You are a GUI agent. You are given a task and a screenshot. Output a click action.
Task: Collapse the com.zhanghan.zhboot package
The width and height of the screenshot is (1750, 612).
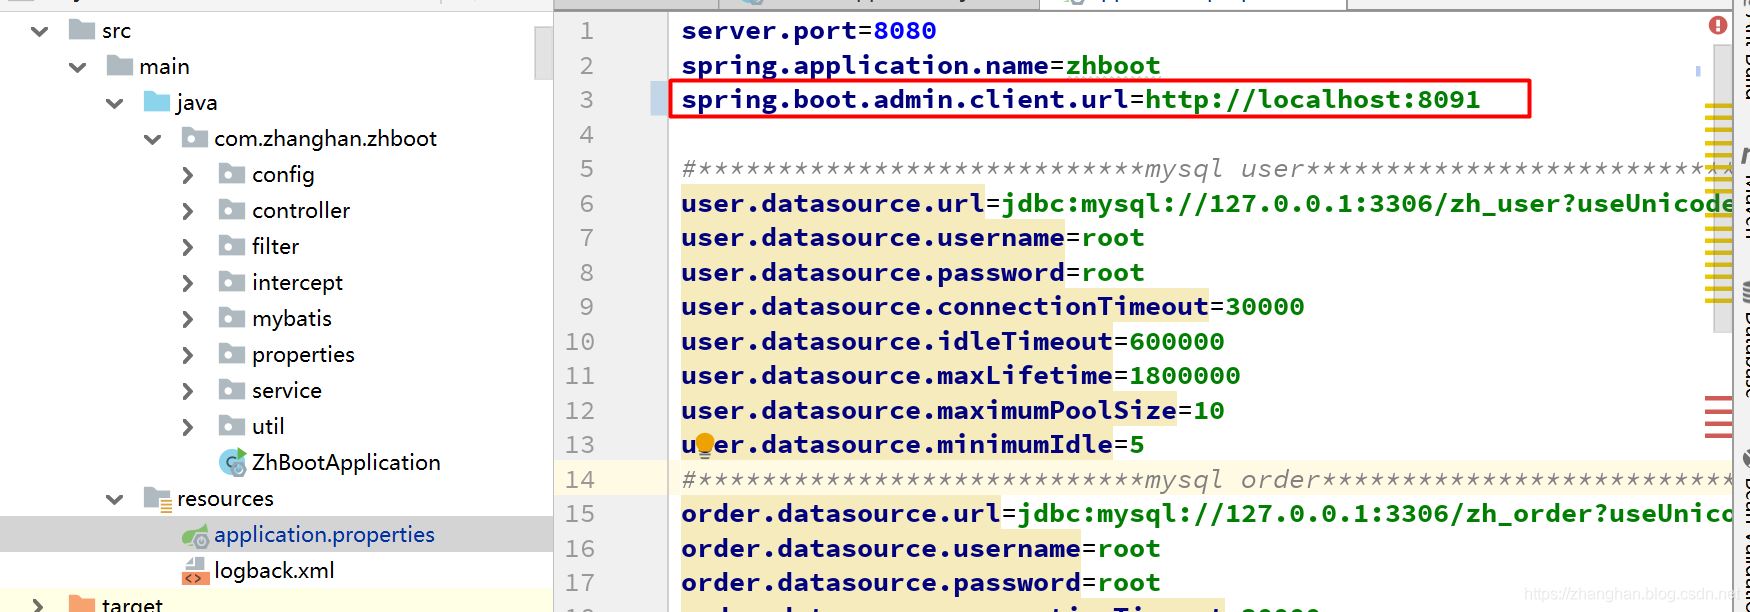(152, 139)
